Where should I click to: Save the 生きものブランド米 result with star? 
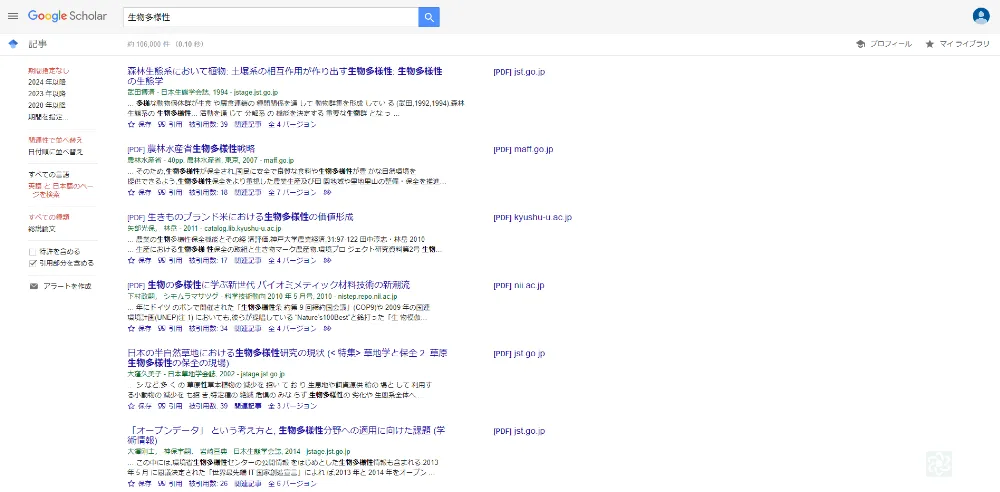(x=138, y=260)
